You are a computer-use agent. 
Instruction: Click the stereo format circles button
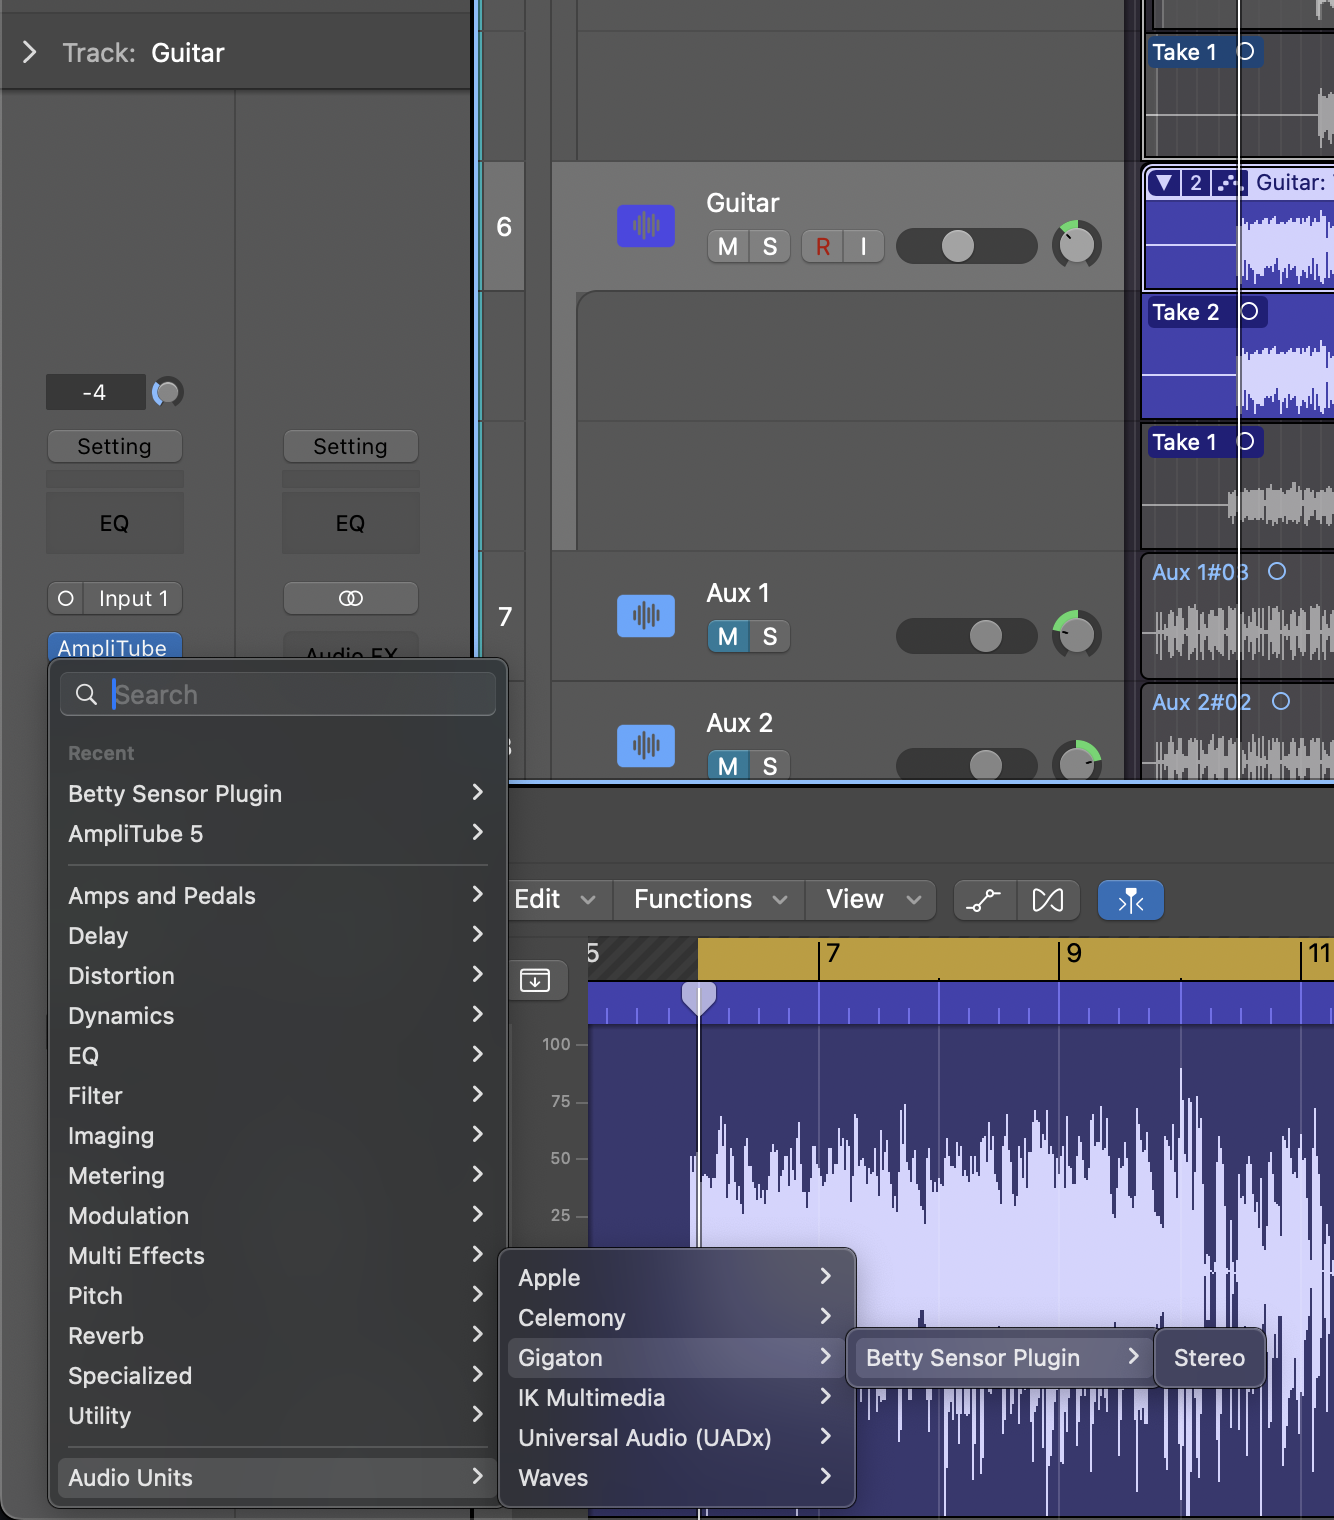(x=351, y=597)
